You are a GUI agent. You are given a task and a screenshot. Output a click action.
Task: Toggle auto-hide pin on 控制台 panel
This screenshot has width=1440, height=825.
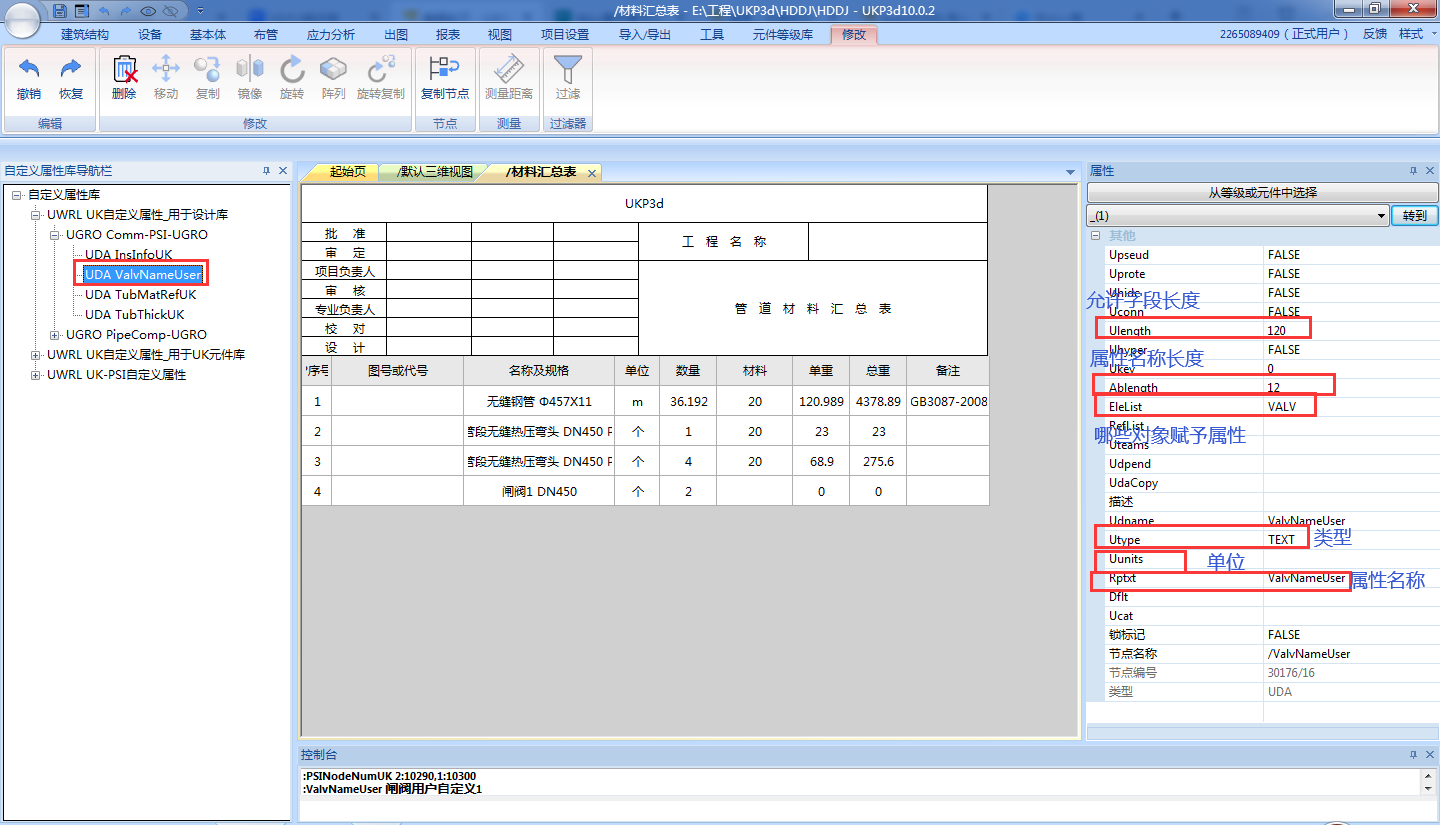click(x=1414, y=755)
